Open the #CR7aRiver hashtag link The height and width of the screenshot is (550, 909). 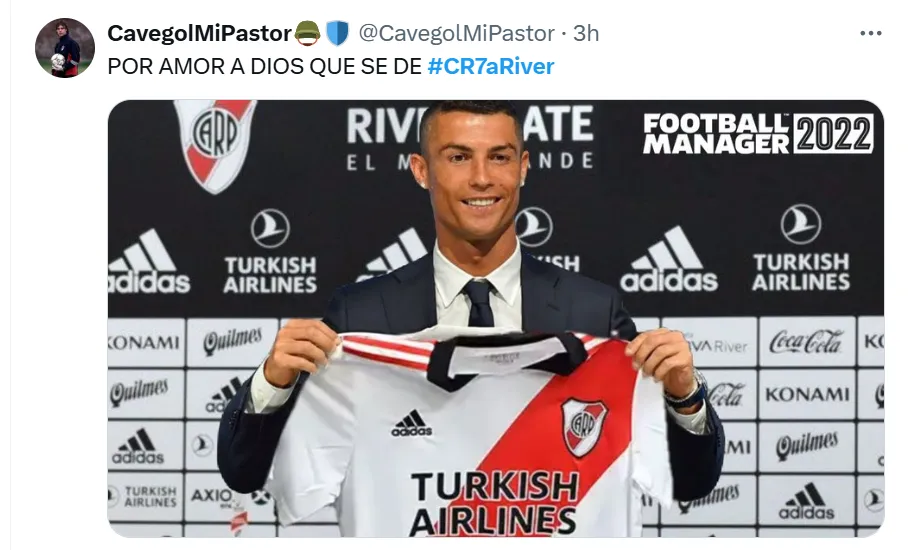click(490, 66)
